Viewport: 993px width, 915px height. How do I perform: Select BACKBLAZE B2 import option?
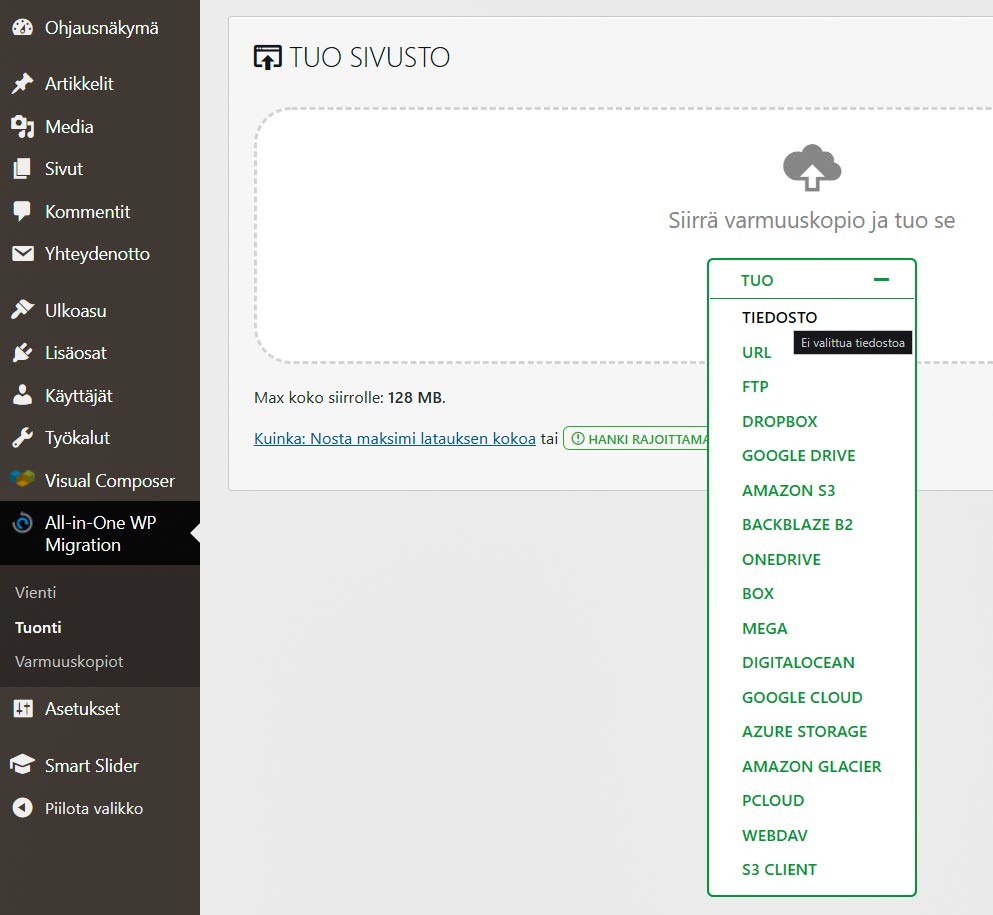coord(797,525)
